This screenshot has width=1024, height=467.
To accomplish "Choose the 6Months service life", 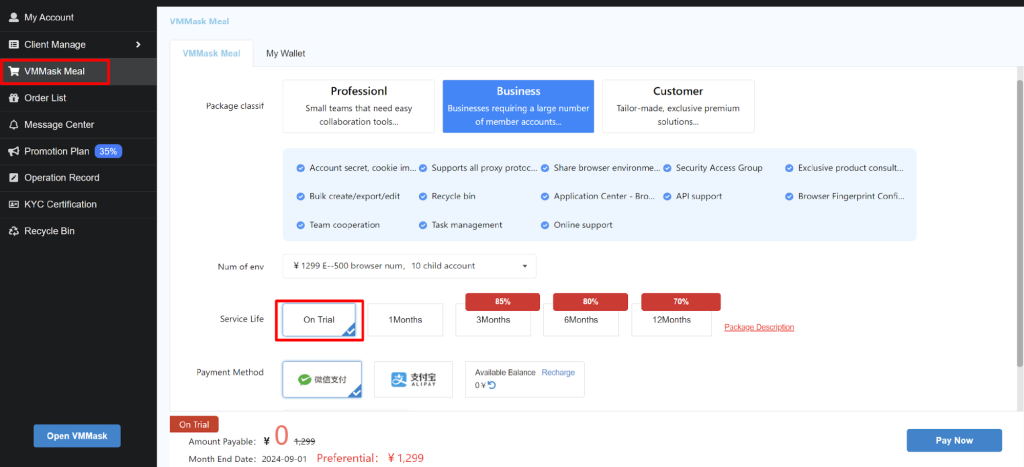I will pyautogui.click(x=581, y=320).
